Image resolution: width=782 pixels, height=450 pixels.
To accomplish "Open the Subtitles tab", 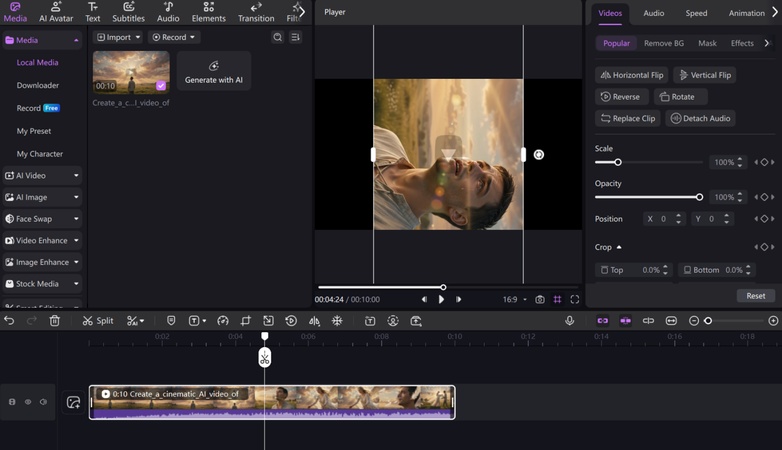I will point(128,12).
